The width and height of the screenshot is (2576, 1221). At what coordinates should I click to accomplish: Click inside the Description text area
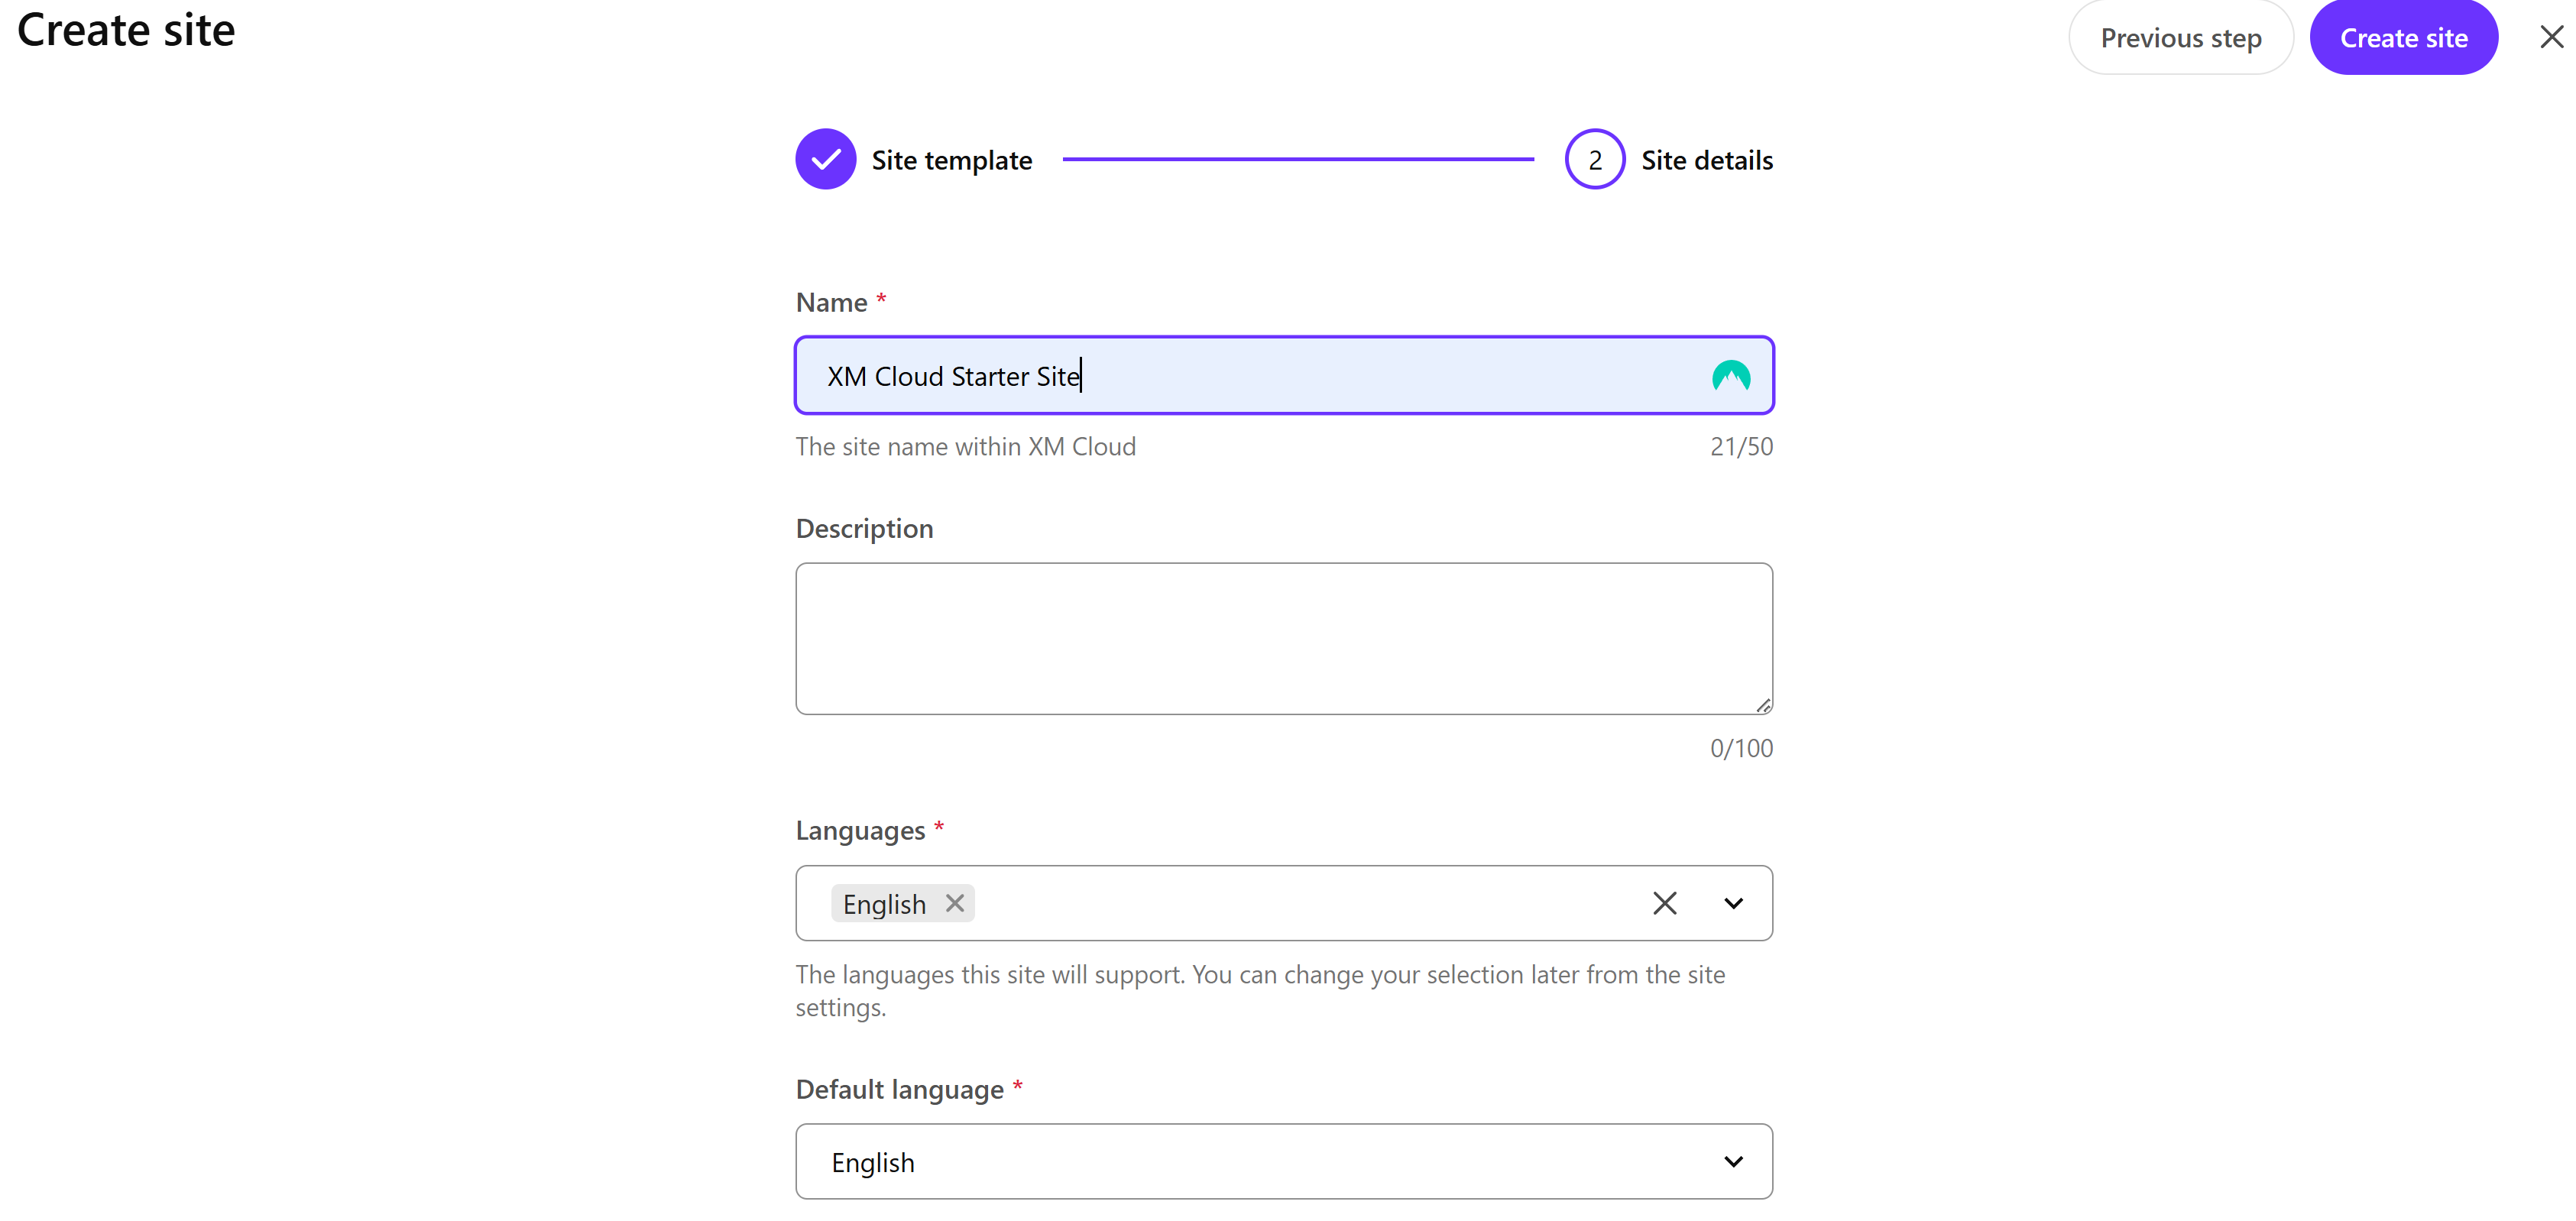(x=1283, y=638)
